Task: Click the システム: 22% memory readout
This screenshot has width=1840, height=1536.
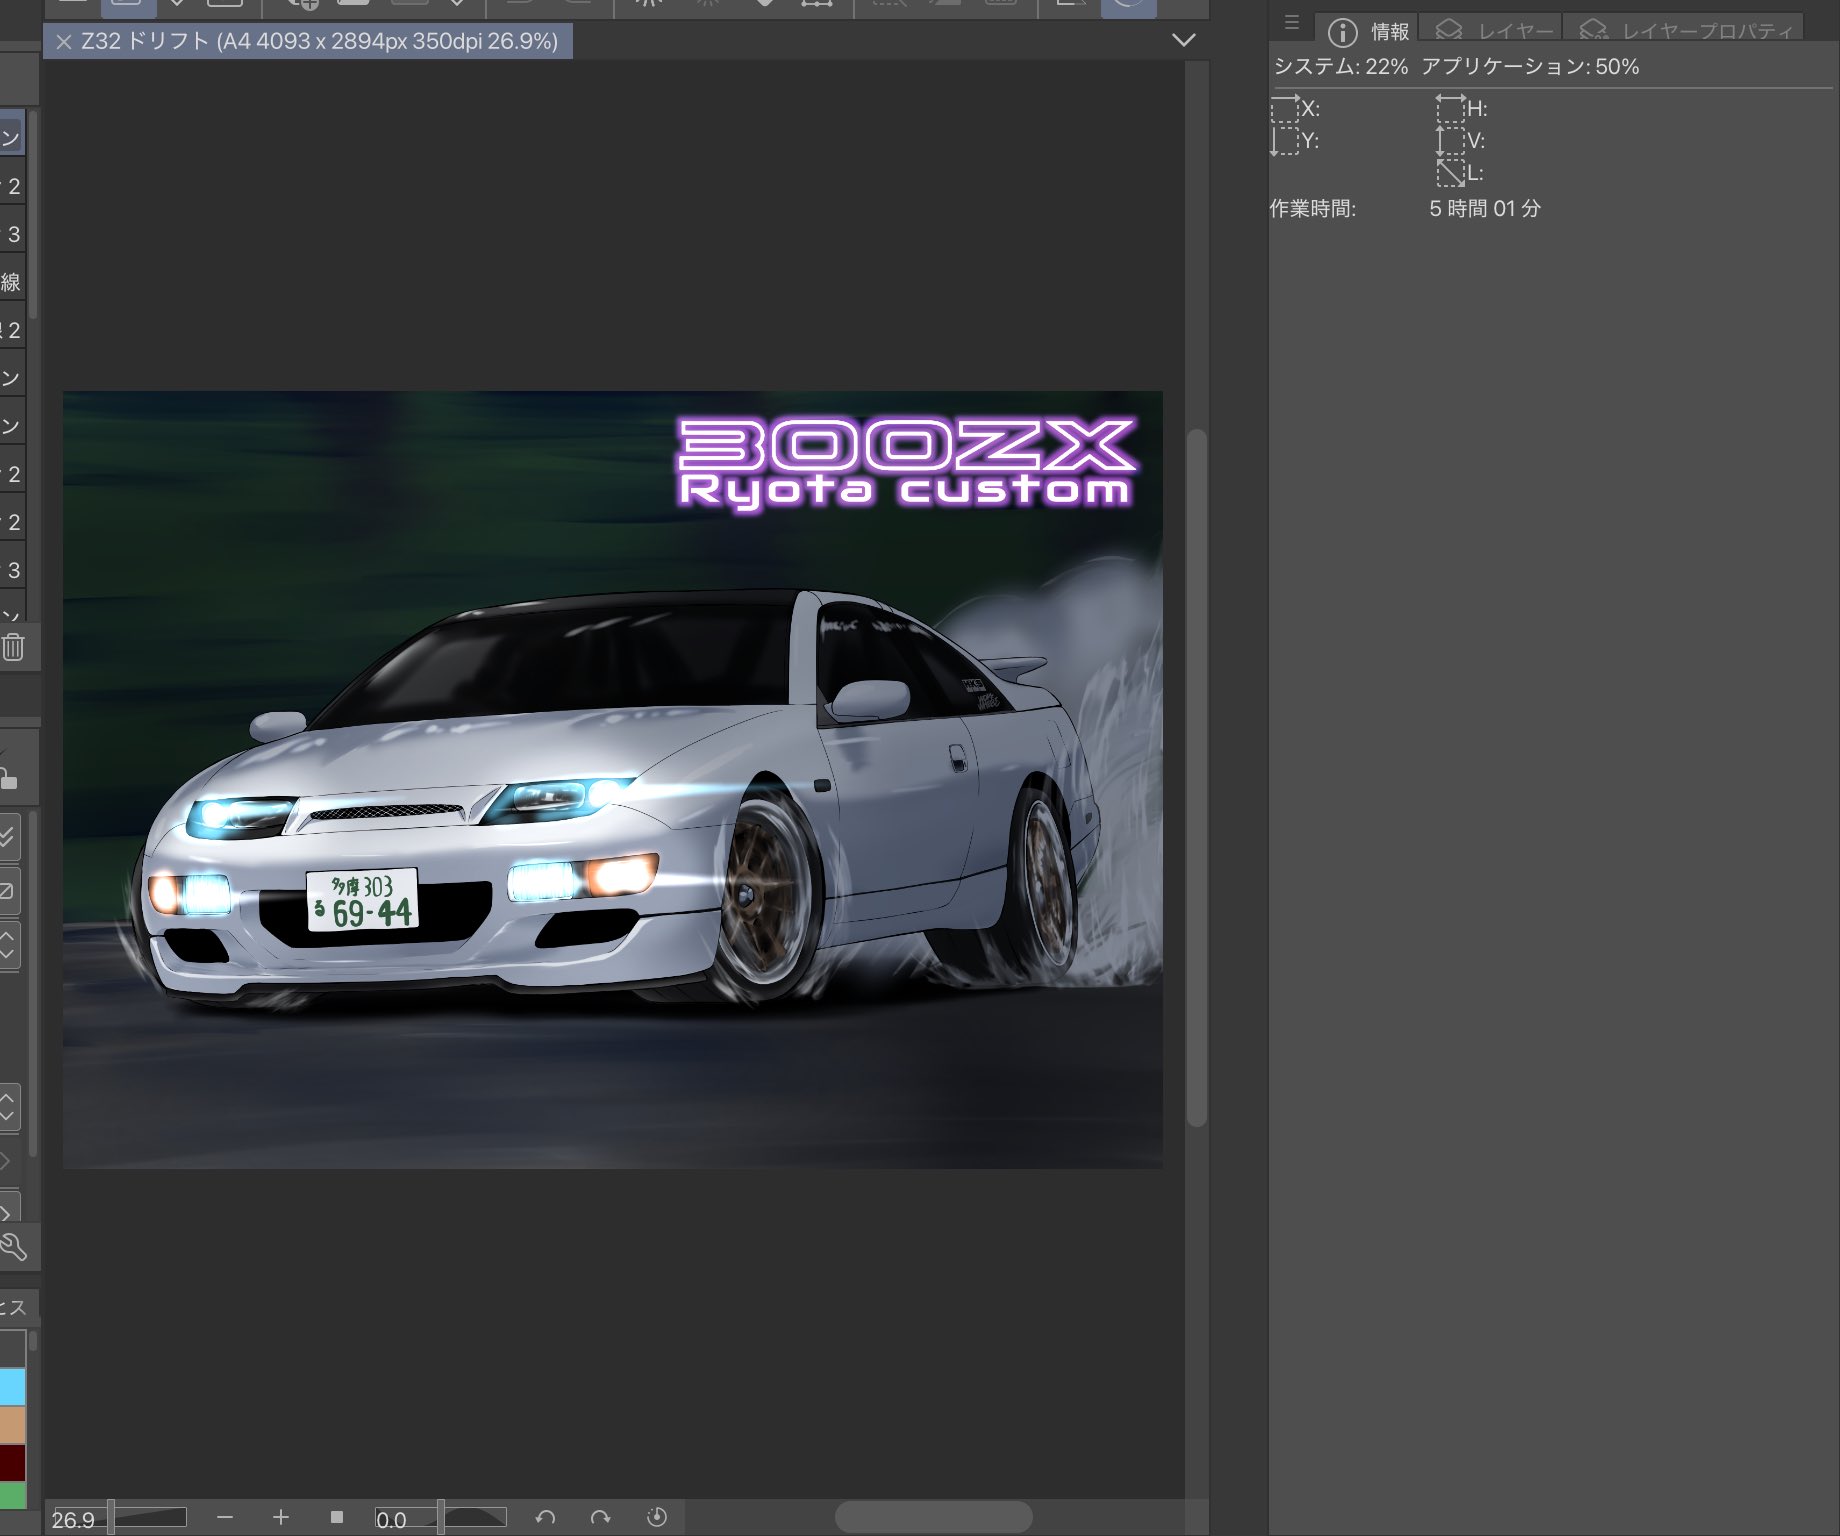Action: click(1340, 67)
